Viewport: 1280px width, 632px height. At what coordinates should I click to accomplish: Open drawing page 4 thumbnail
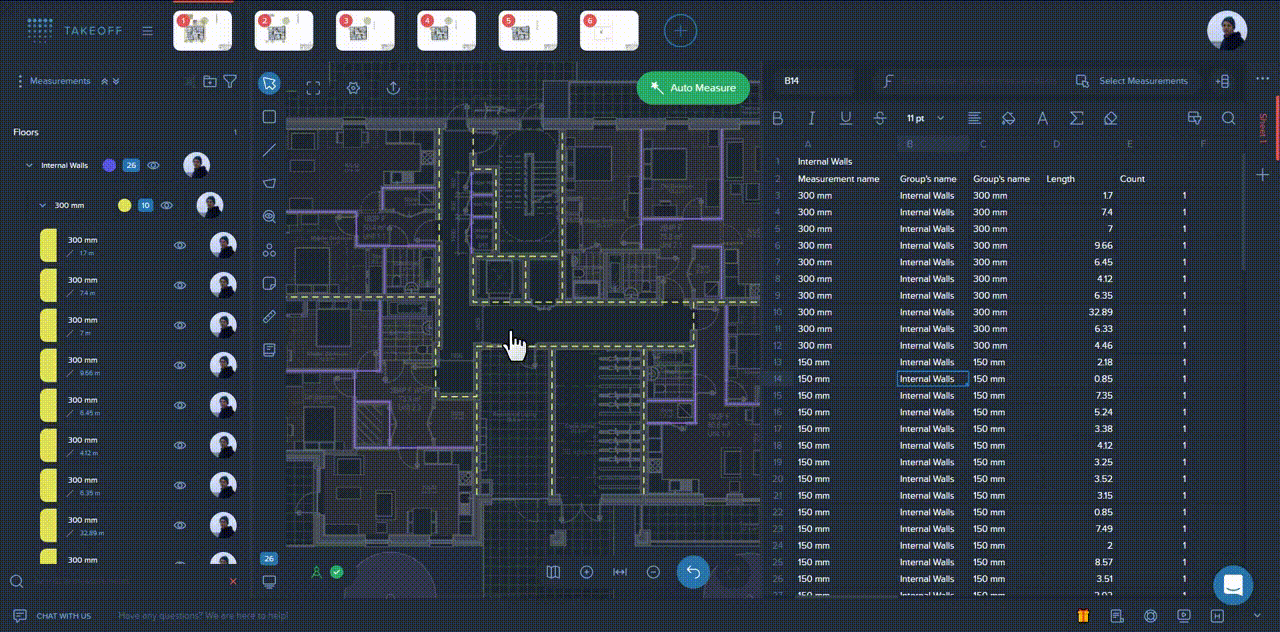(x=447, y=31)
